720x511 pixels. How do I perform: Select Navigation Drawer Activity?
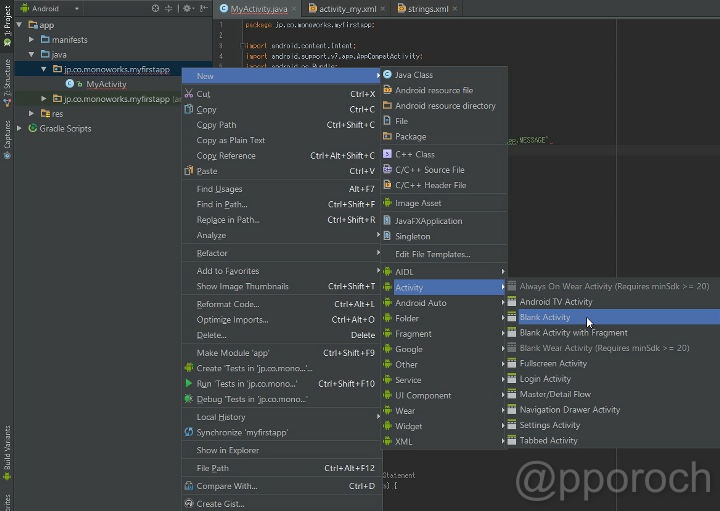(x=613, y=410)
